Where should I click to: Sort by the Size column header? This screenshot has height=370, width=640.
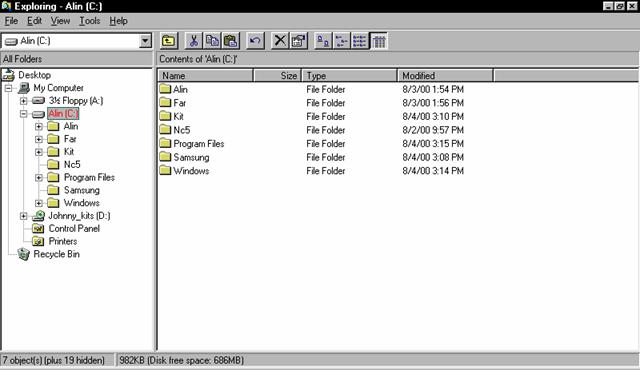pos(278,75)
